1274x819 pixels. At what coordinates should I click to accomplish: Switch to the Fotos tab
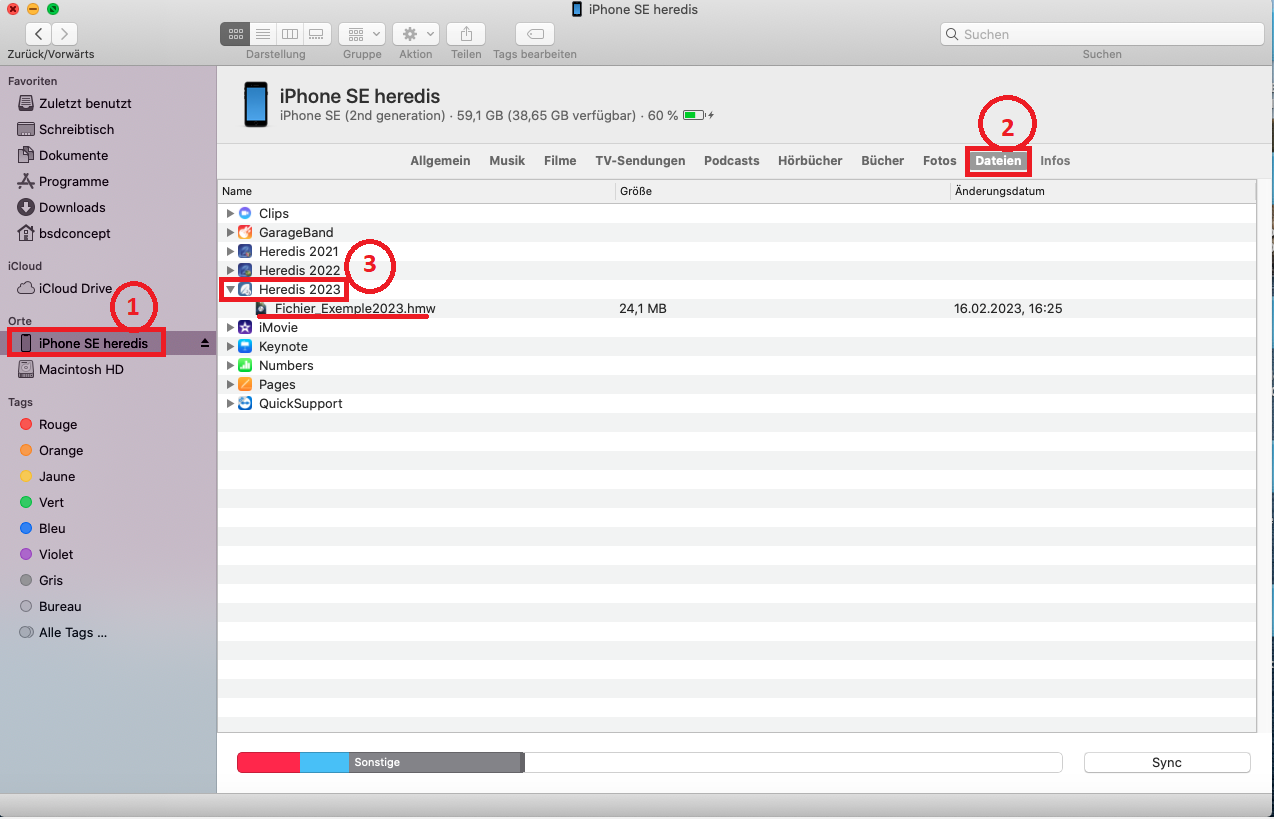[x=939, y=161]
